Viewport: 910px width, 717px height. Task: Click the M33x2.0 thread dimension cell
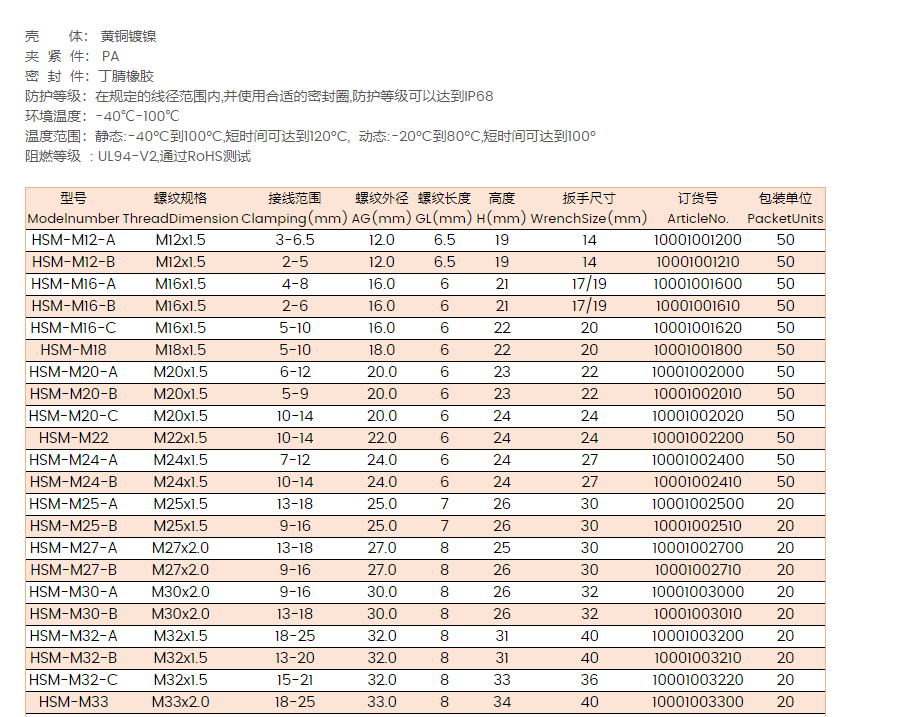click(180, 702)
